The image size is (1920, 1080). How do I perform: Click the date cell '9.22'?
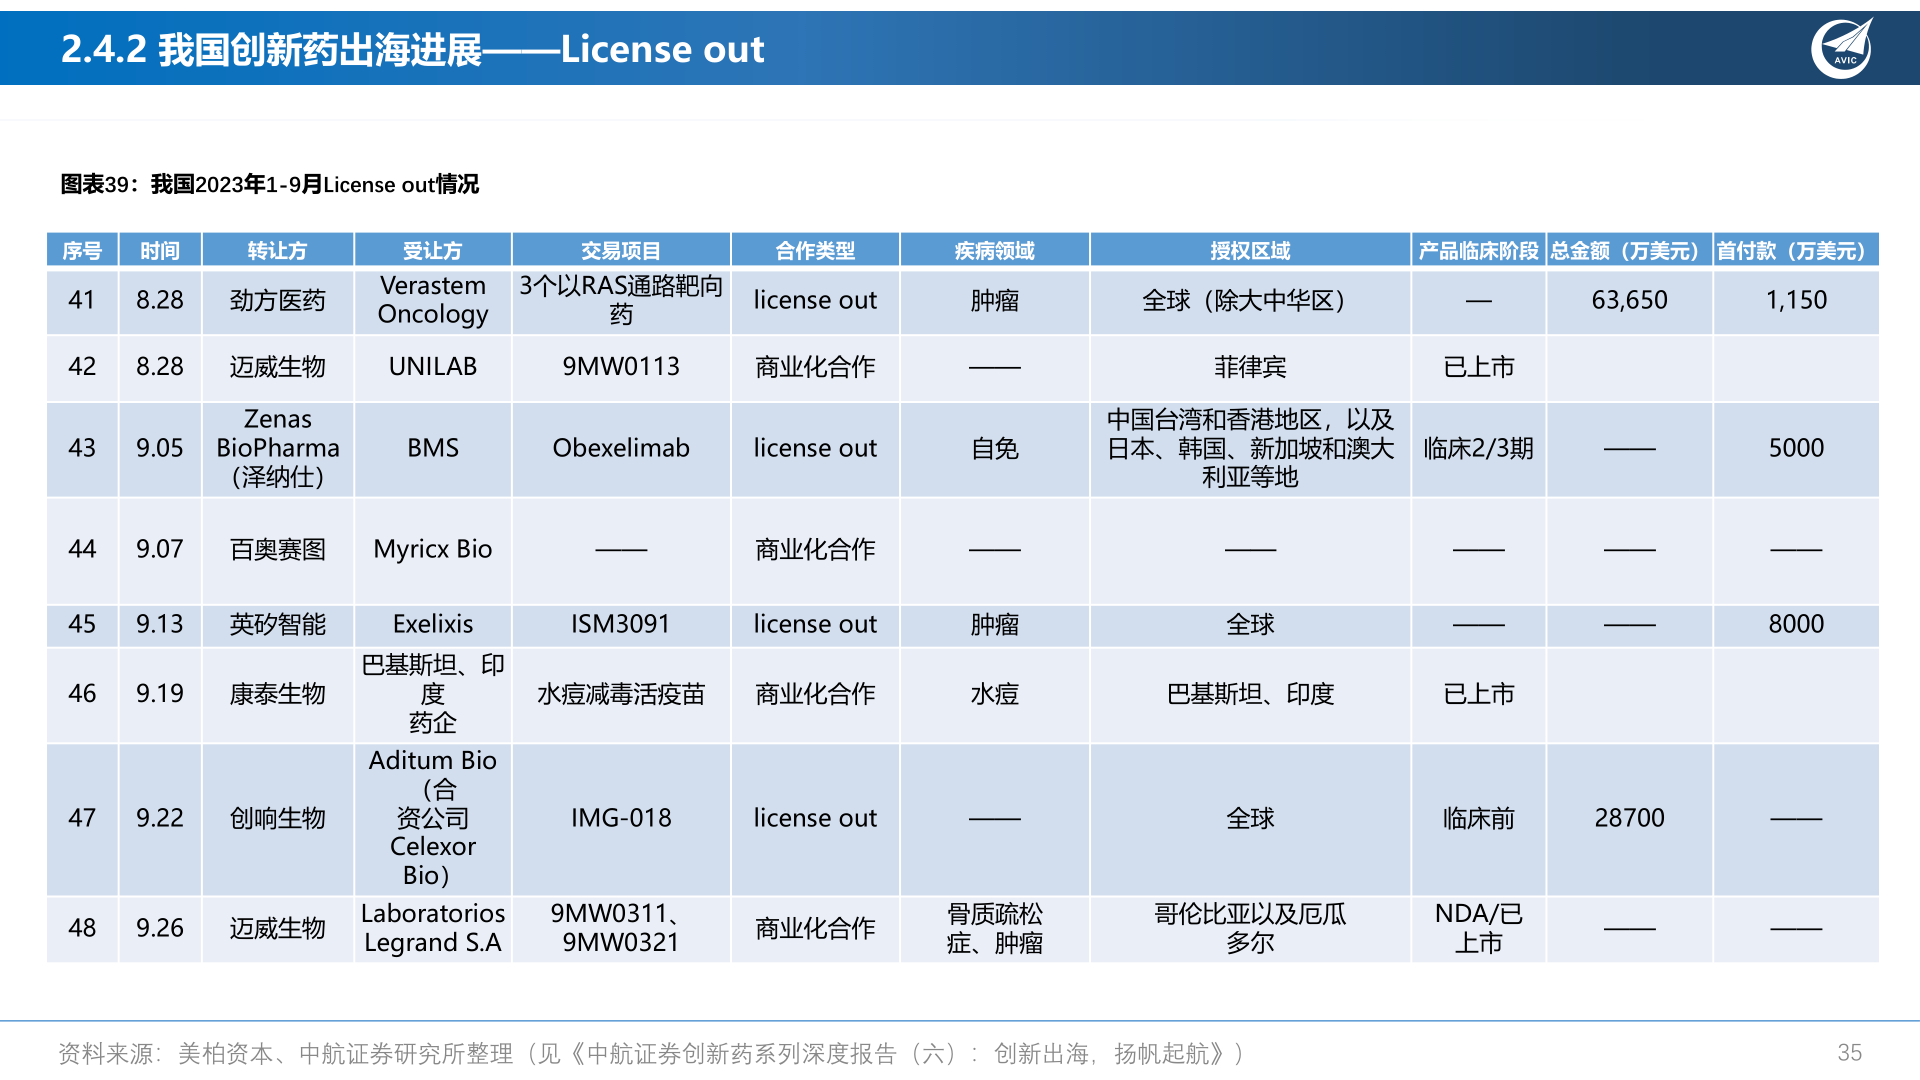(x=160, y=818)
